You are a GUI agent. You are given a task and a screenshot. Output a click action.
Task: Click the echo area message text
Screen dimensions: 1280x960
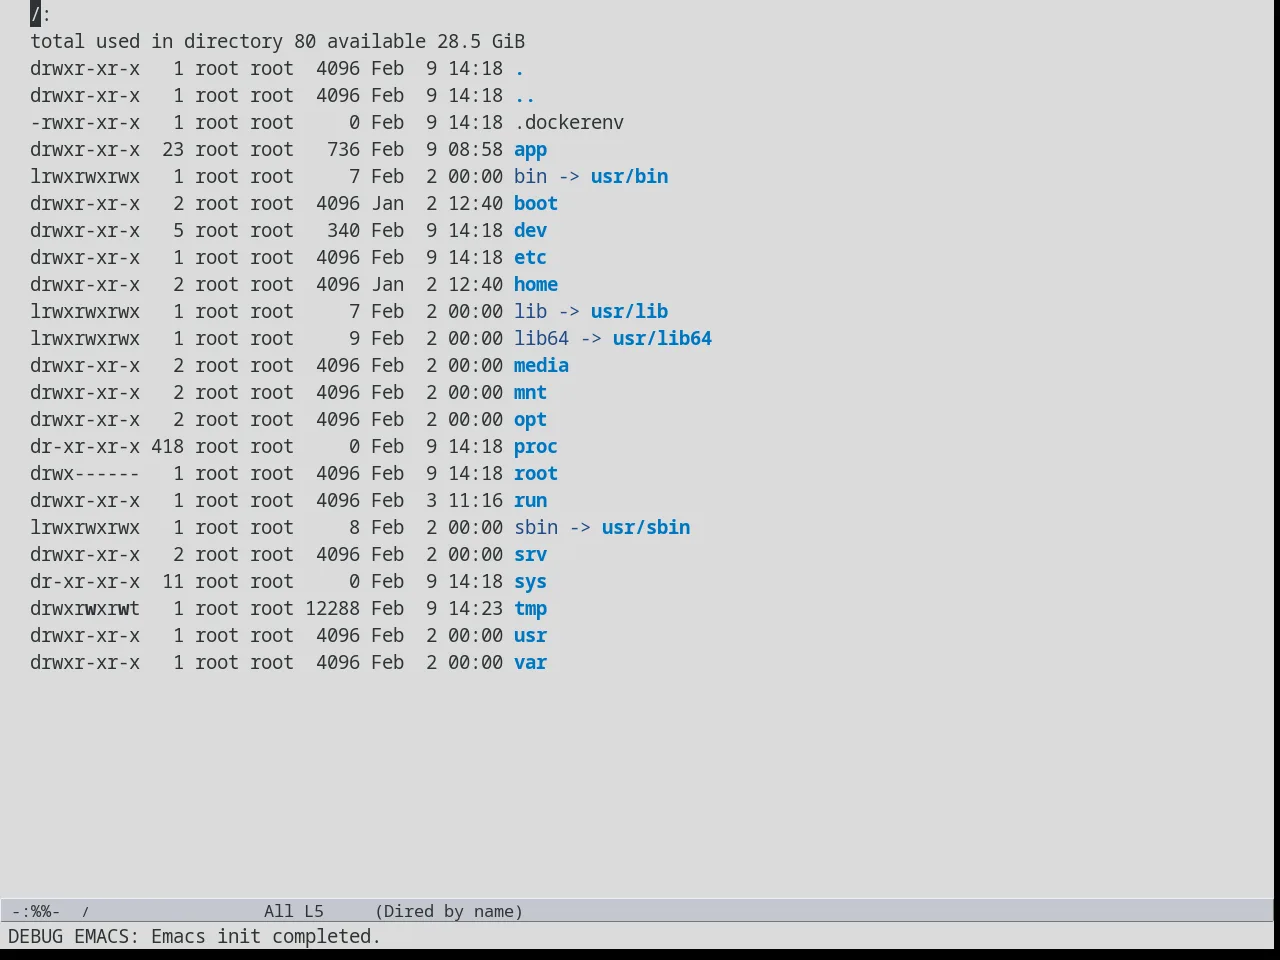(195, 936)
